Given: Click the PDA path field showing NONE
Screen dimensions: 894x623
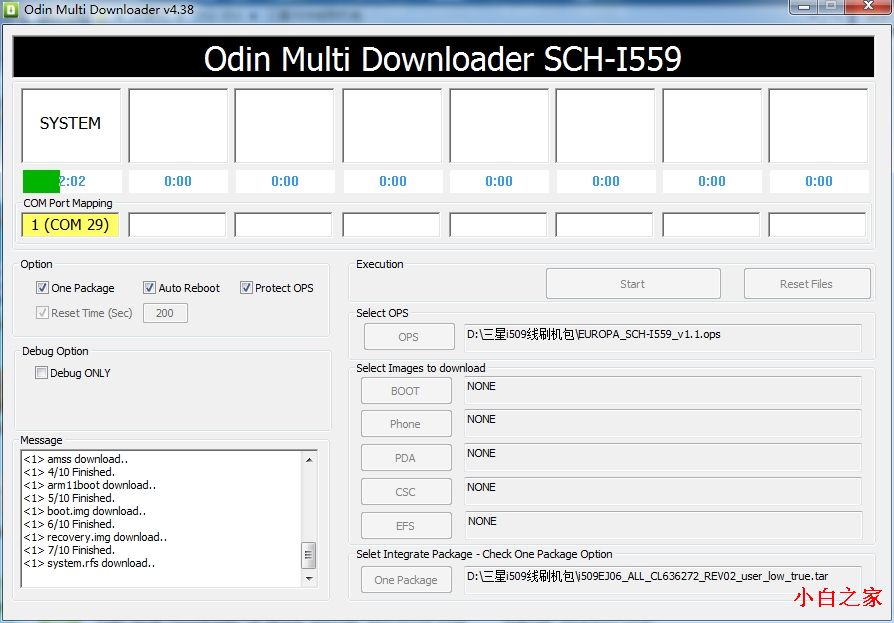Looking at the screenshot, I should click(663, 458).
